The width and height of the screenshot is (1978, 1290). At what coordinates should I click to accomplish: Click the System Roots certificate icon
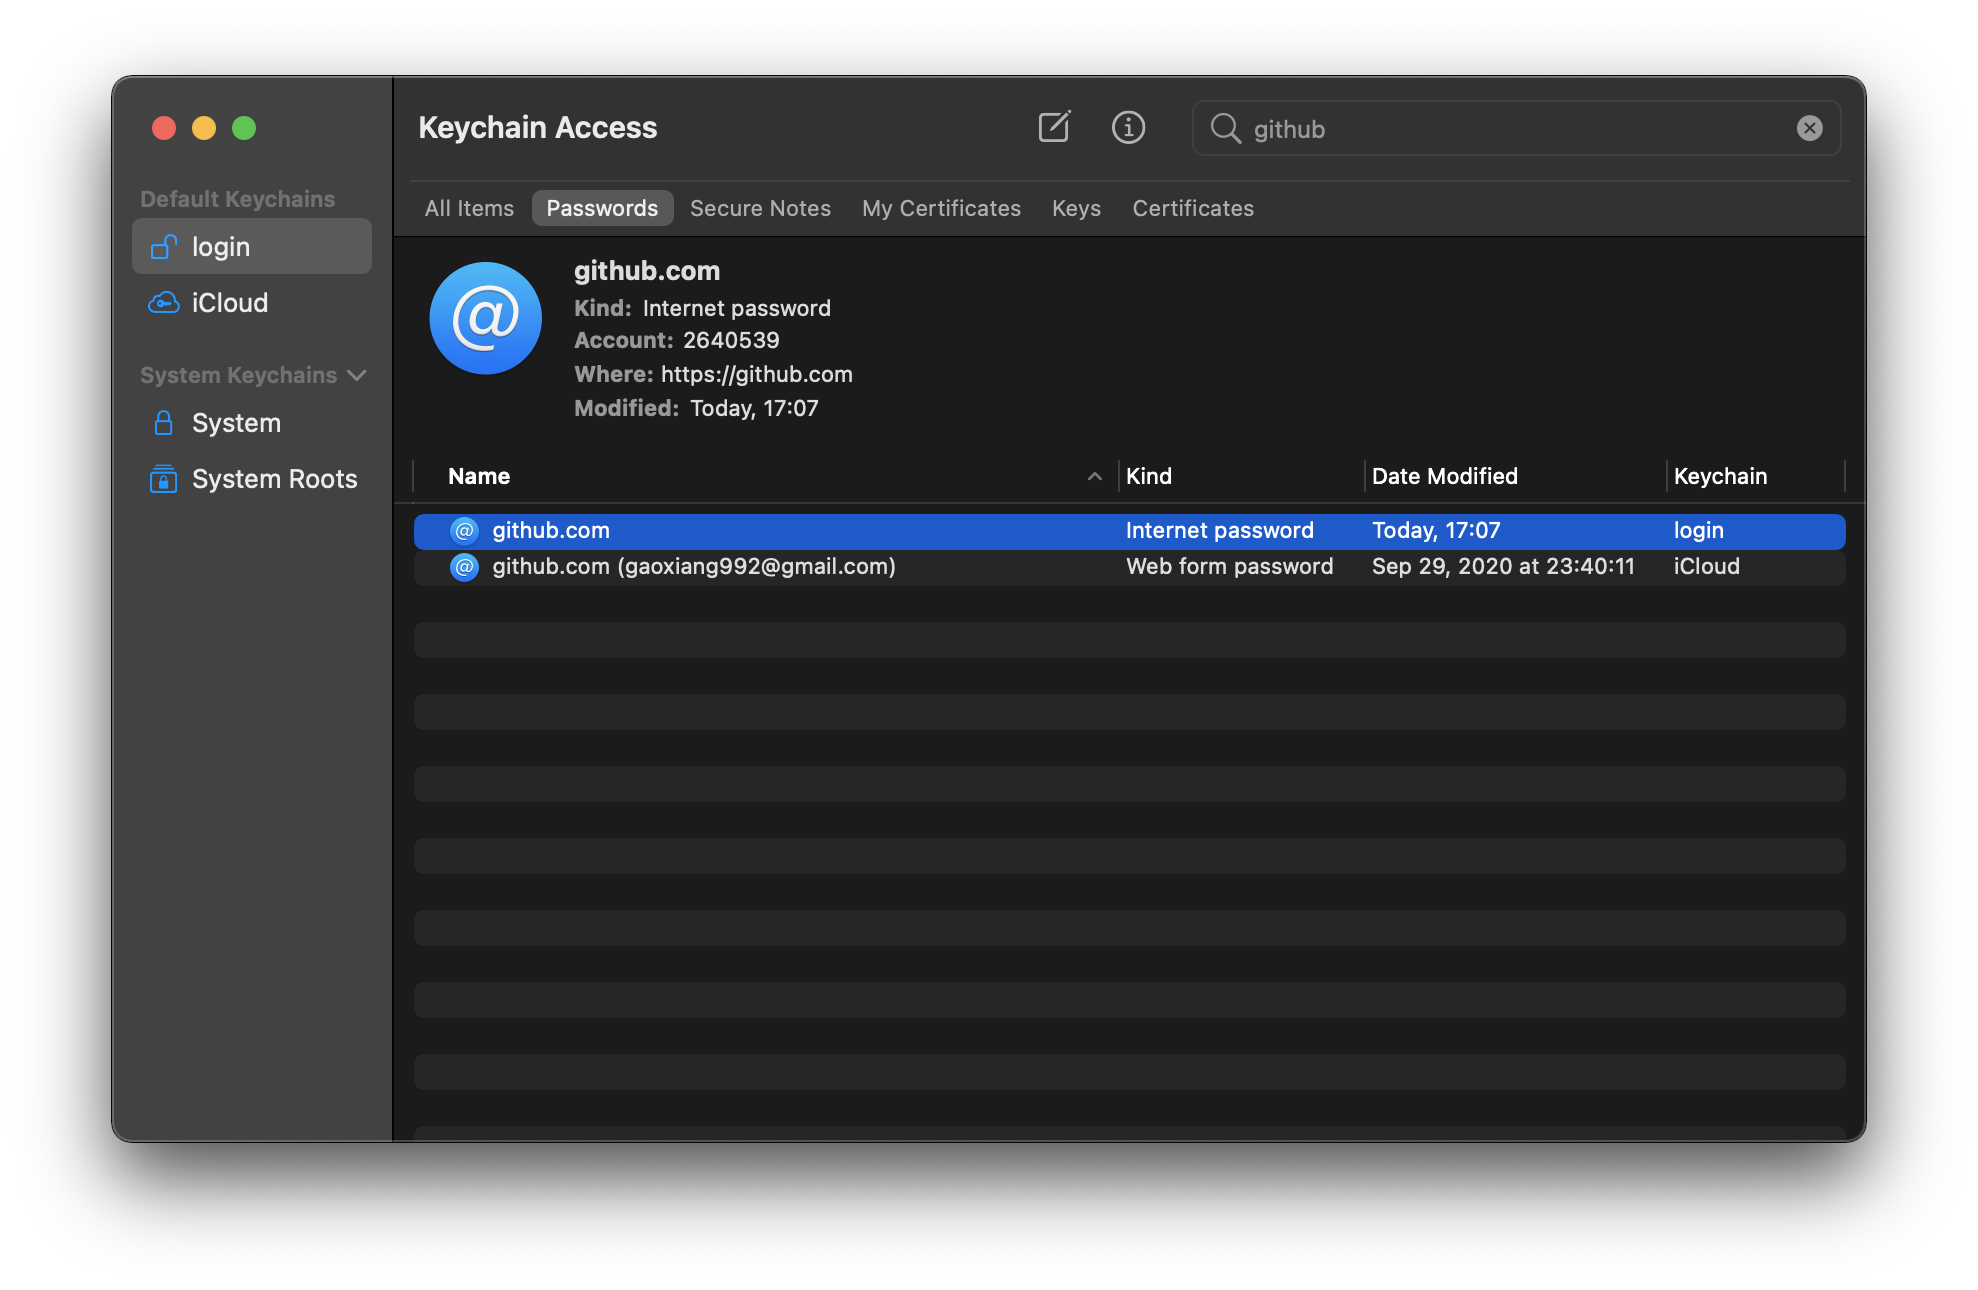[x=163, y=479]
